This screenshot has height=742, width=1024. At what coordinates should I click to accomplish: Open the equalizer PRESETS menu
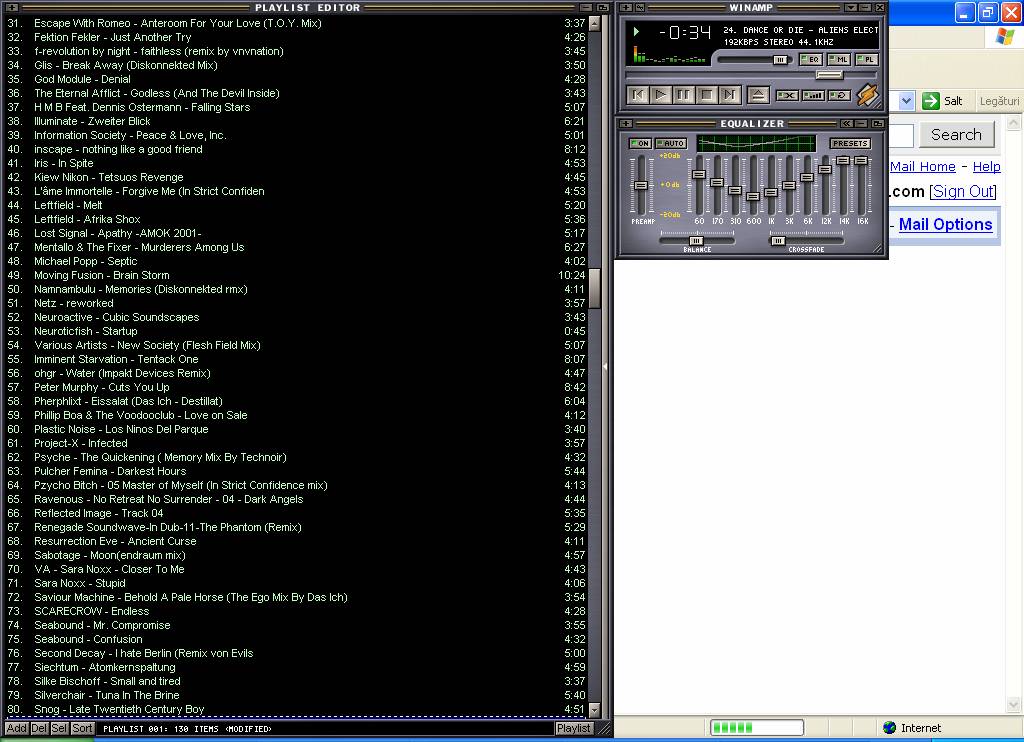pyautogui.click(x=850, y=144)
